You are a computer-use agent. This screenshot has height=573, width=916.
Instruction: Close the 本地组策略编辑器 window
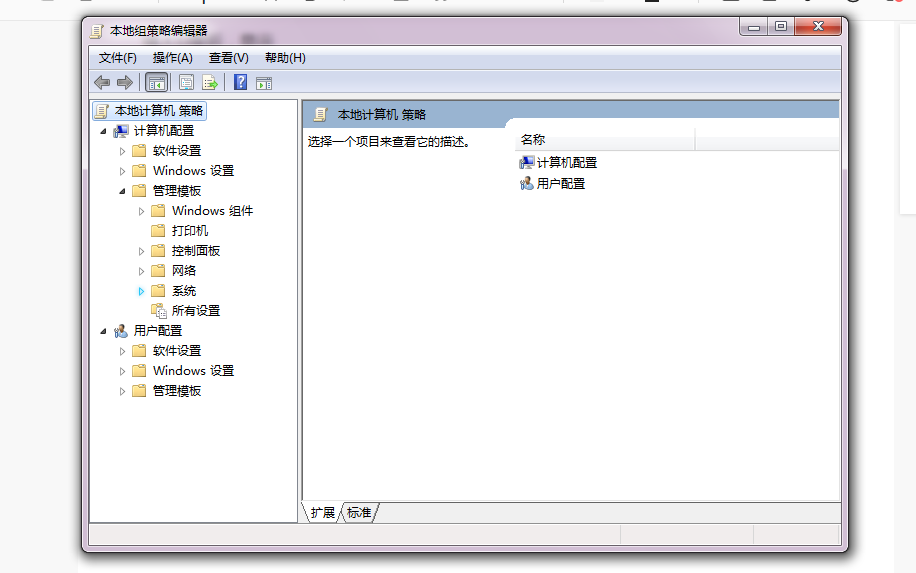[x=818, y=27]
